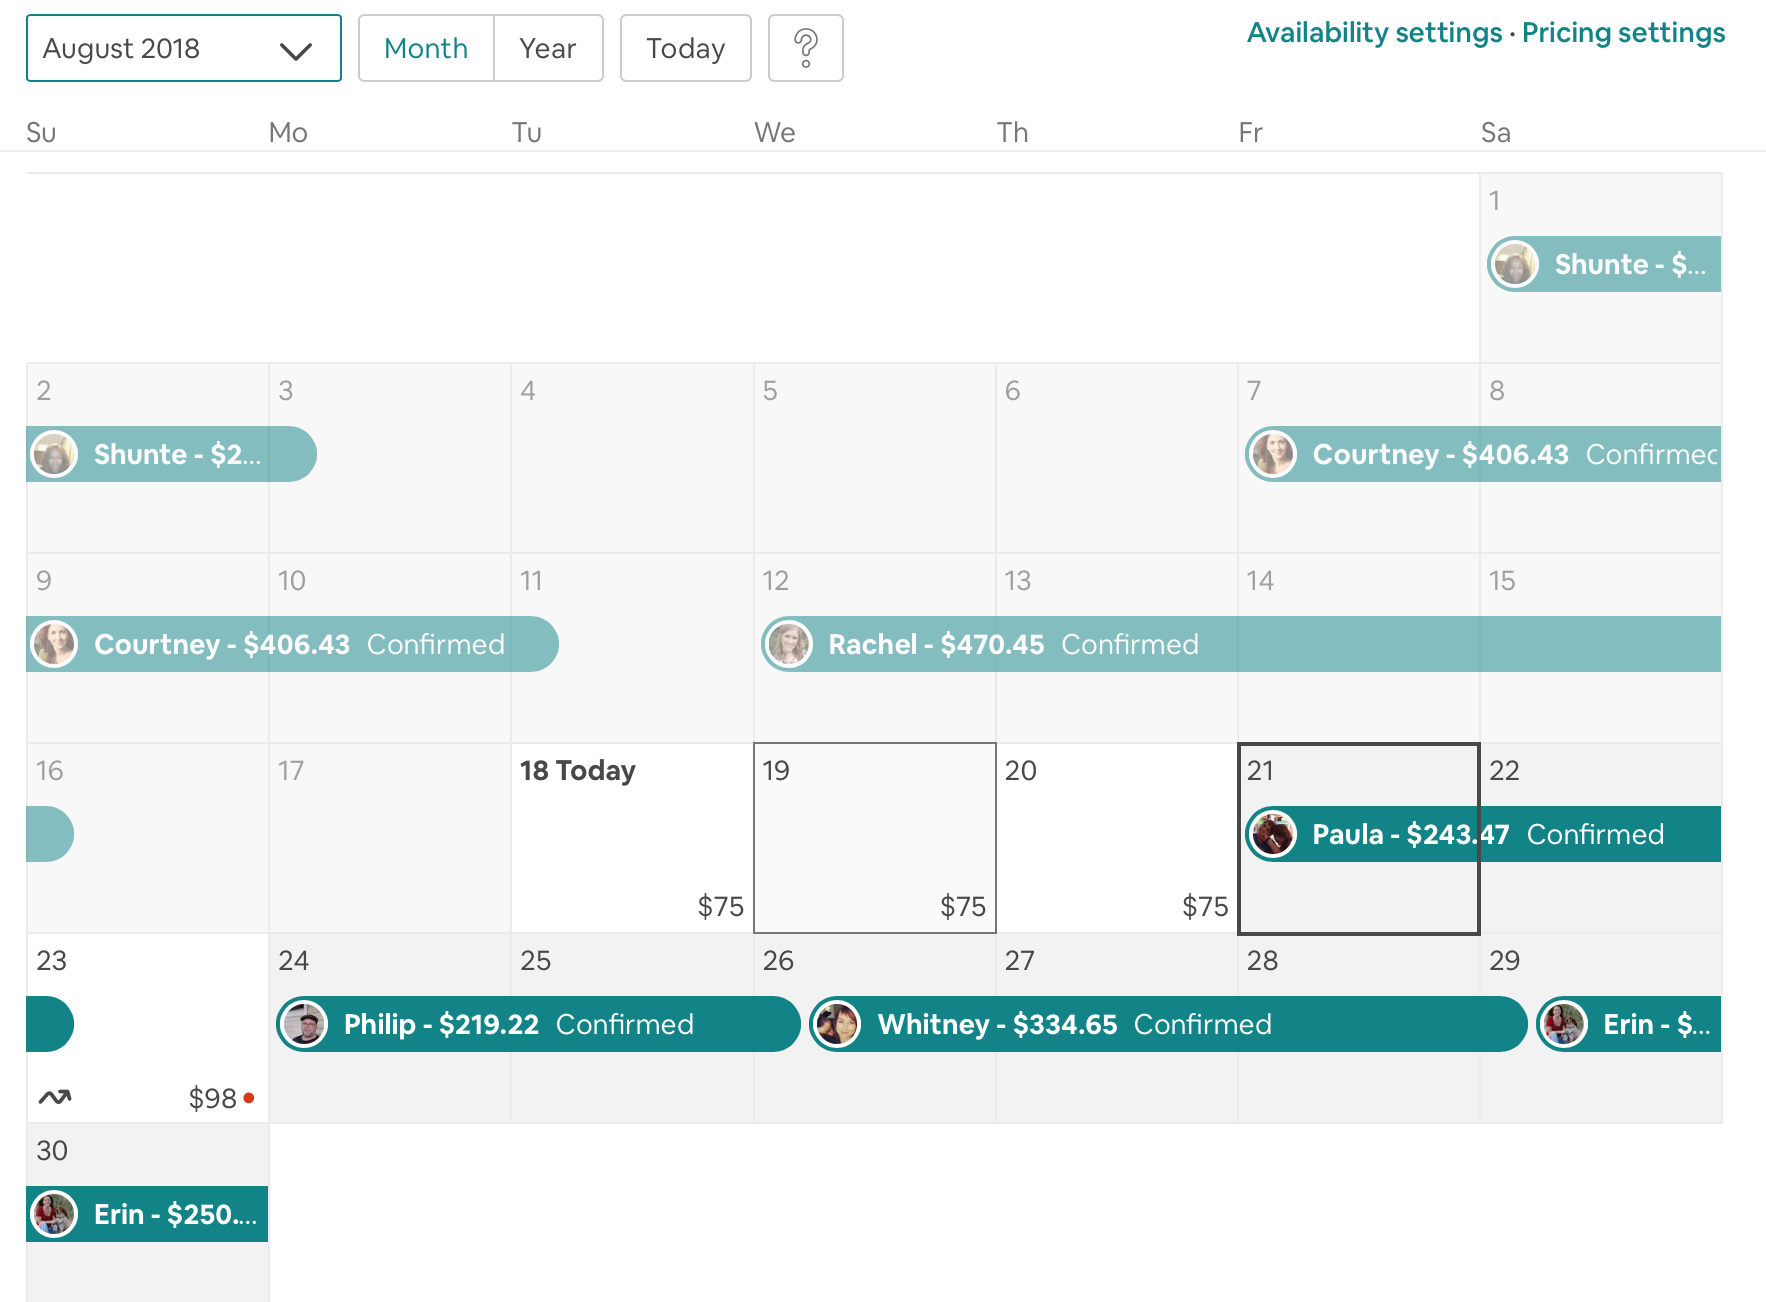Screen dimensions: 1766x1302
Task: Select the 18 Today cell
Action: tap(632, 838)
